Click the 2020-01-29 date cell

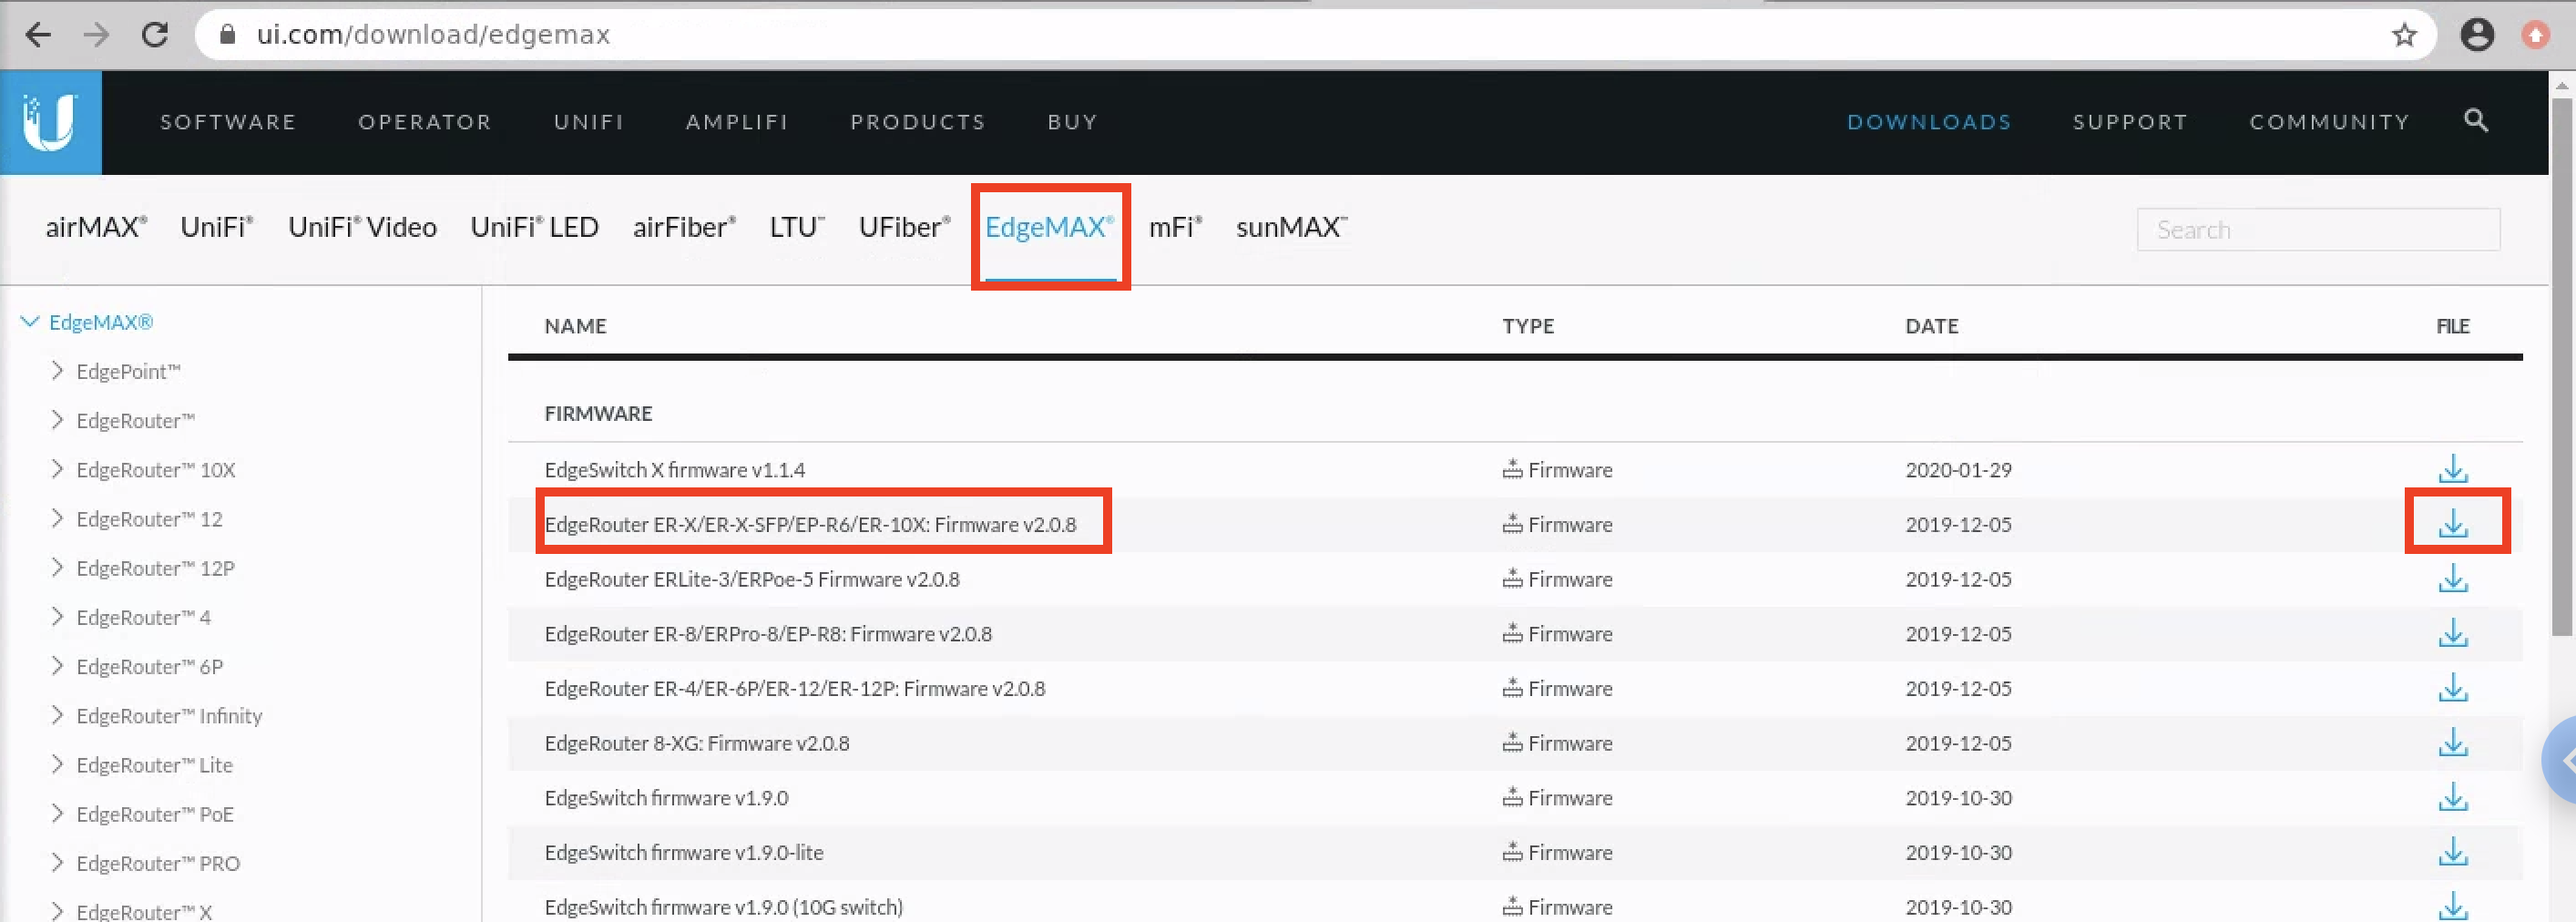coord(1958,469)
